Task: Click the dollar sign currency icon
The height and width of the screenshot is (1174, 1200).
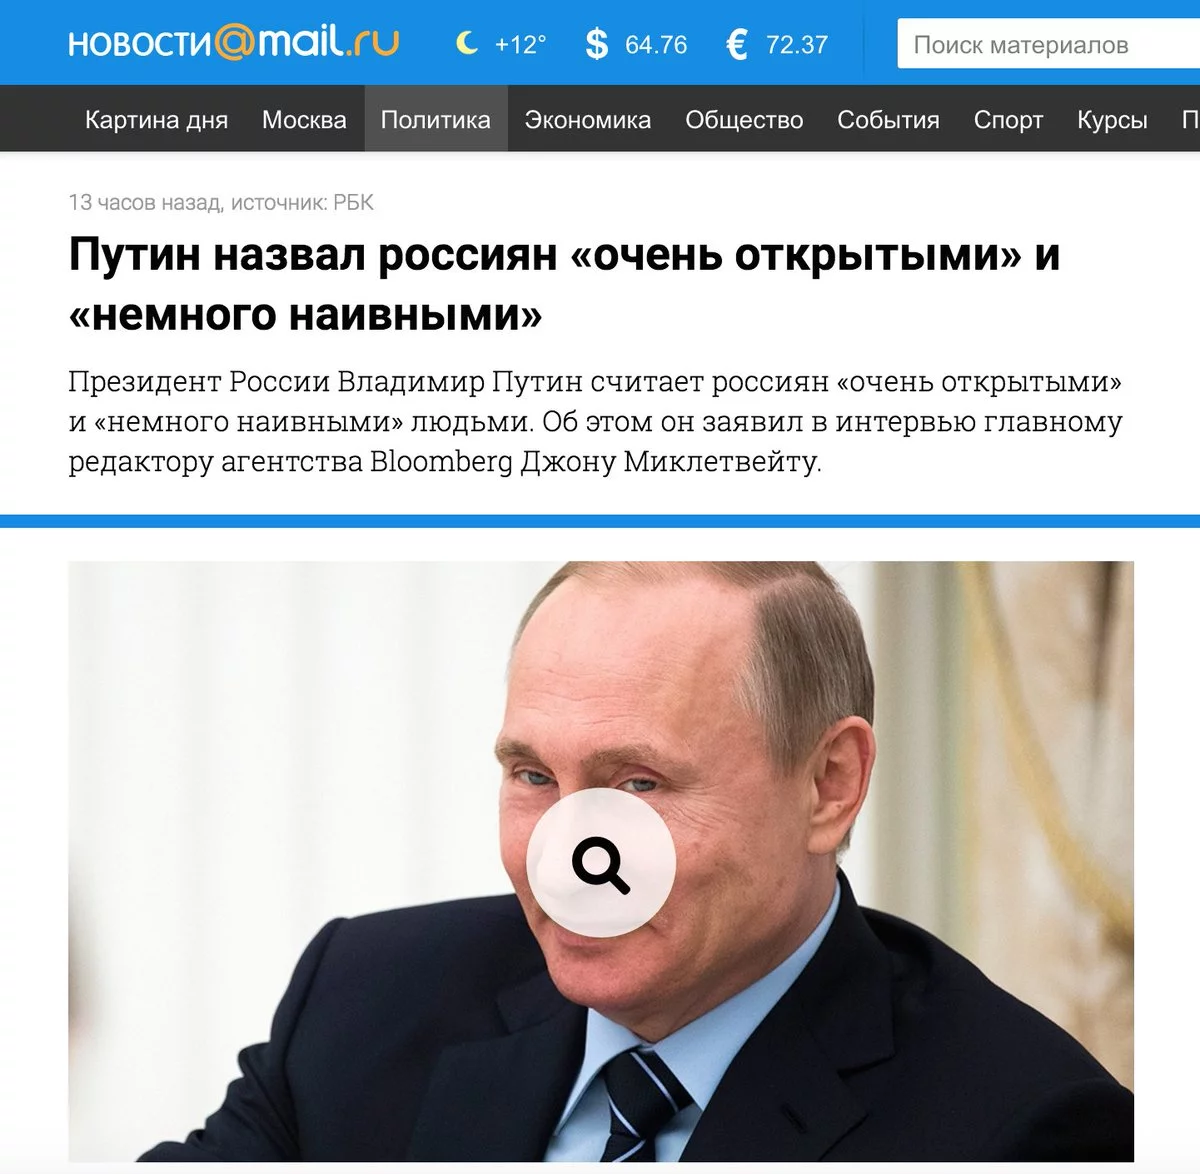Action: (596, 44)
